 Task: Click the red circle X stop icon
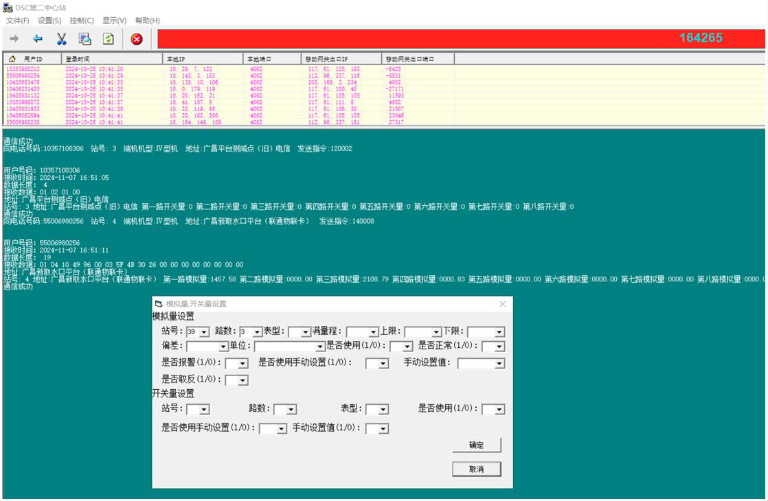coord(137,39)
